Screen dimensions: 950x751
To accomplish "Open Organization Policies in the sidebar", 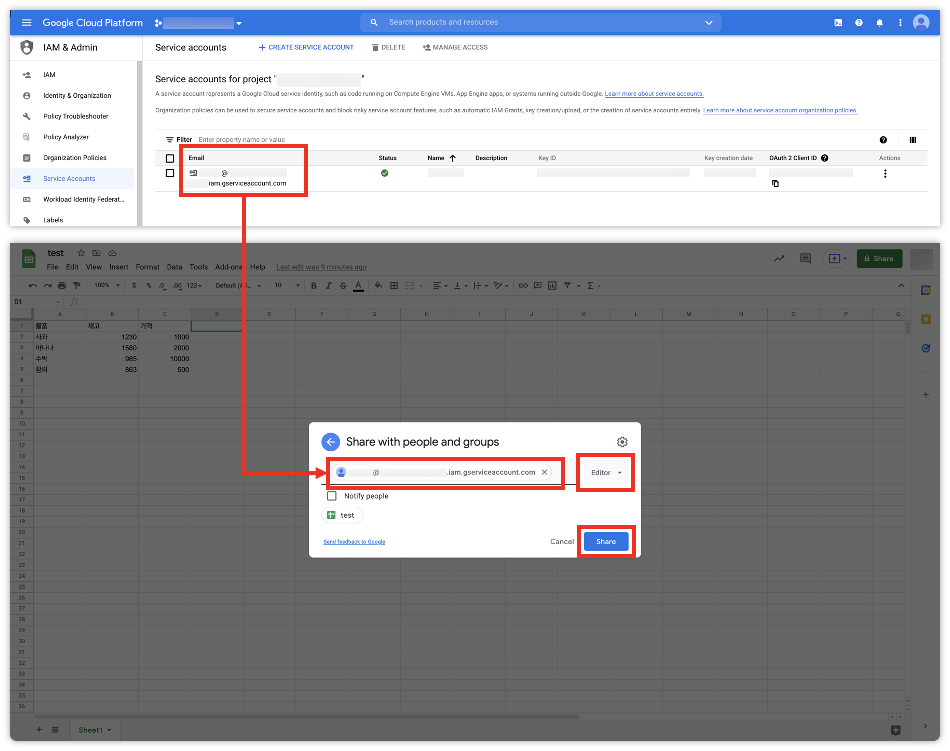I will click(73, 158).
